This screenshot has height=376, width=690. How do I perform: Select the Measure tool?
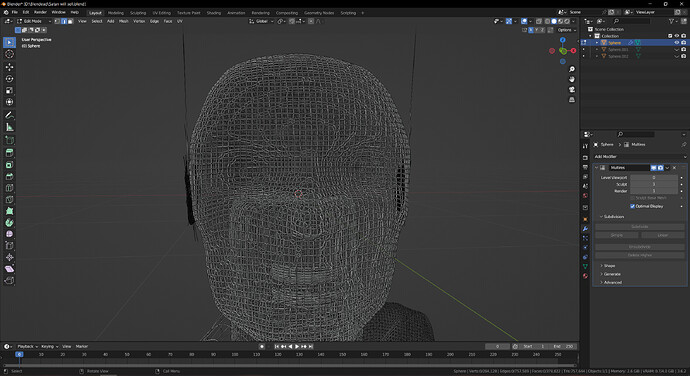[x=9, y=127]
